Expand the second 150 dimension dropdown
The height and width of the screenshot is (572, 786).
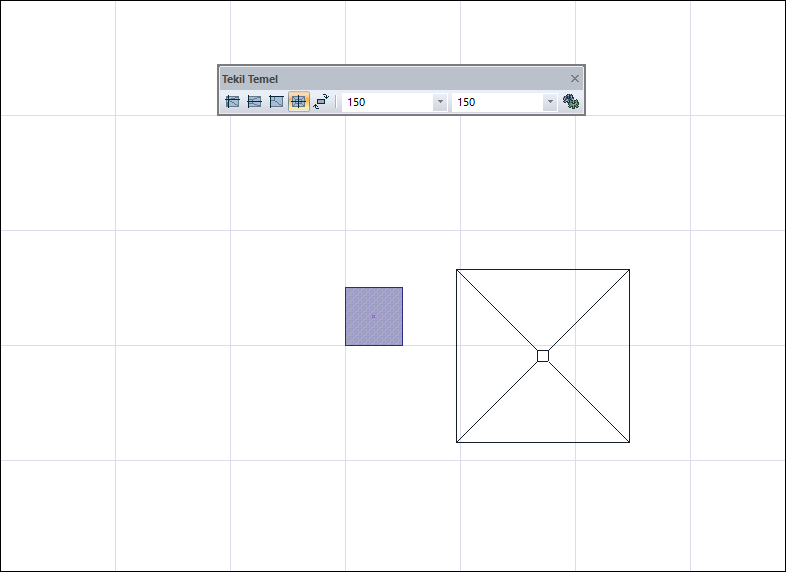point(550,102)
